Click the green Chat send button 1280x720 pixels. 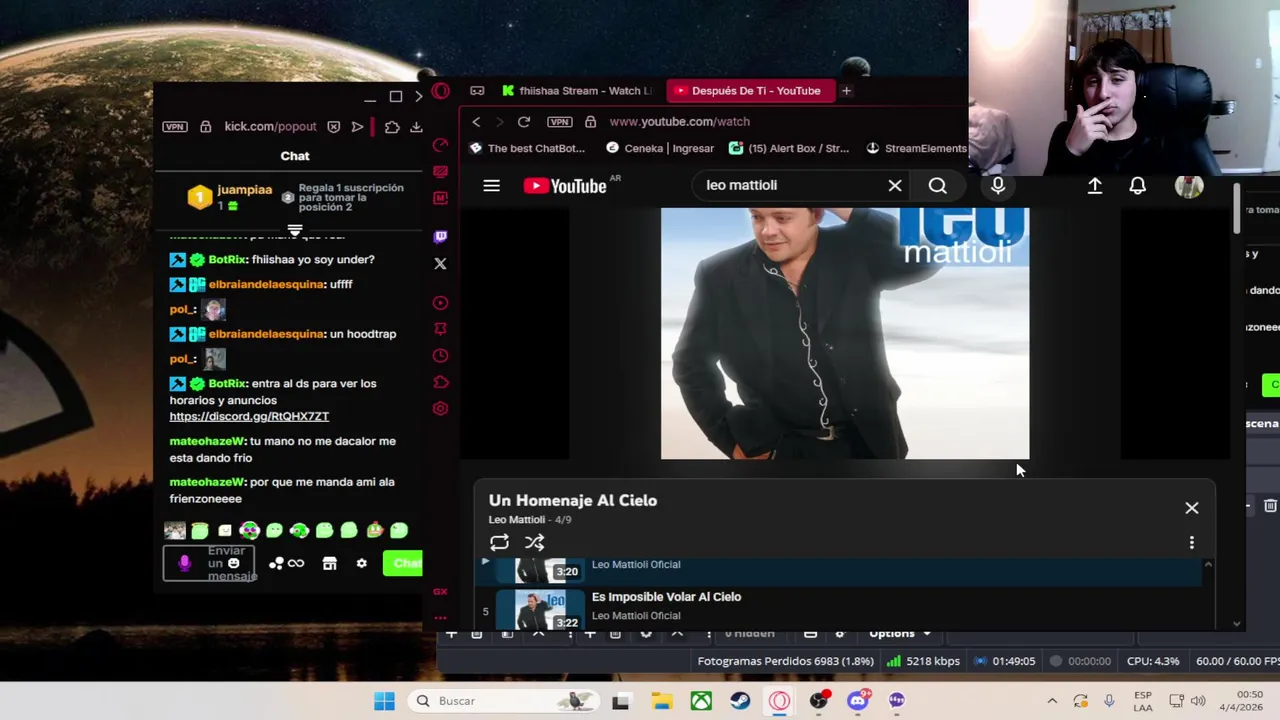coord(404,563)
